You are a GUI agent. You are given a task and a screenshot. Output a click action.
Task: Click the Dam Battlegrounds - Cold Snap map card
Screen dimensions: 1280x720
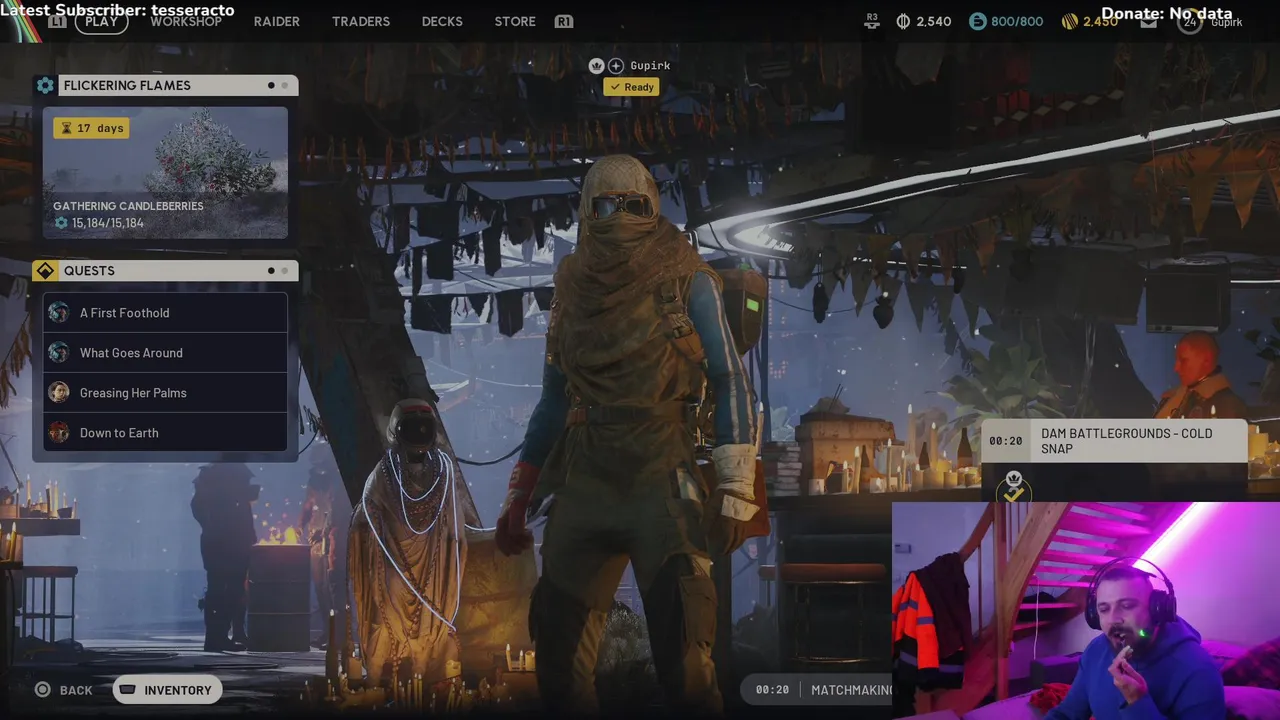1114,441
